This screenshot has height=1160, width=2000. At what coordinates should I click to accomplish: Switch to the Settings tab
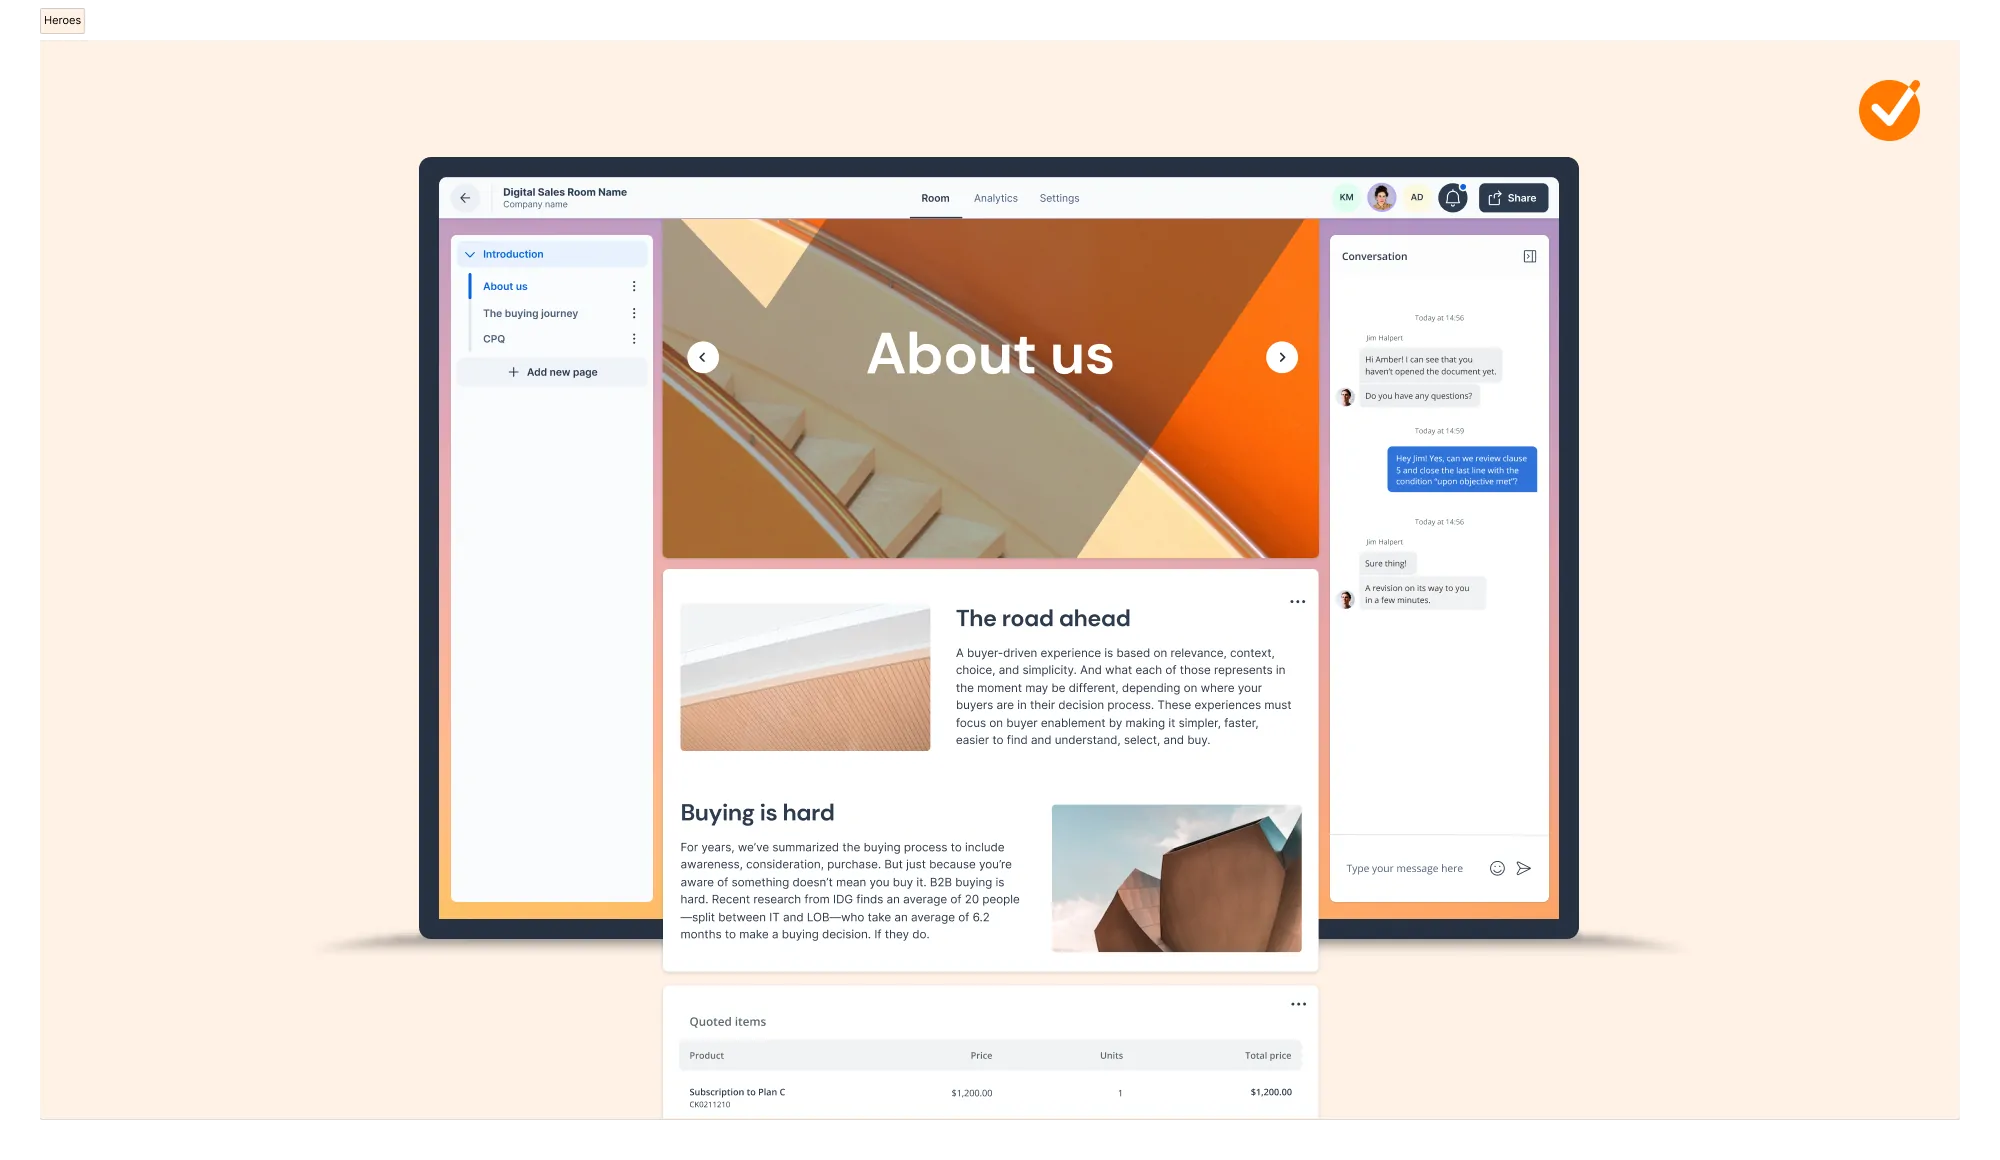(1059, 197)
